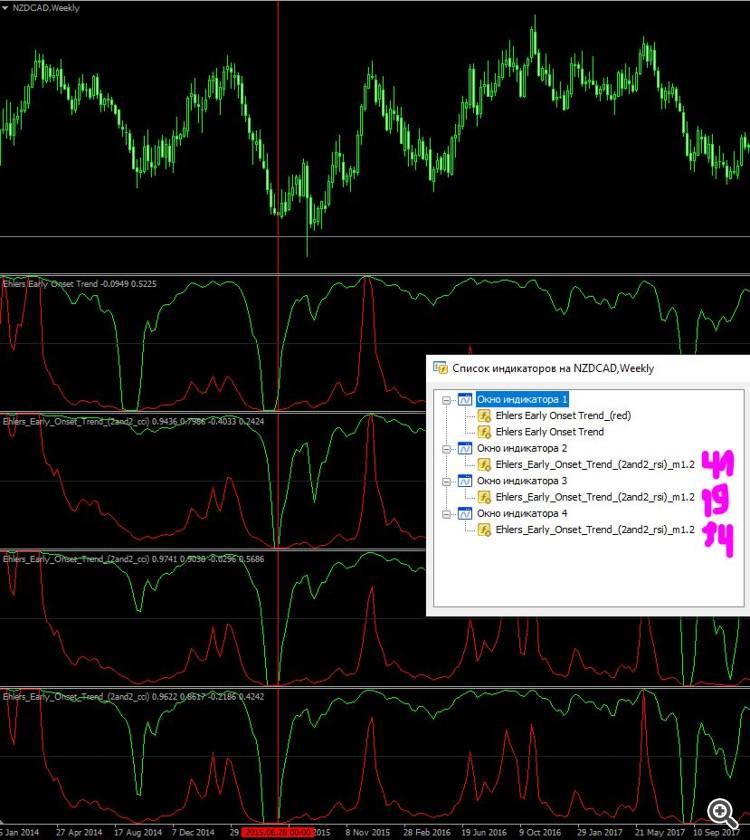The width and height of the screenshot is (750, 840).
Task: Click the 5 Jan 2014 time axis label
Action: pos(20,832)
